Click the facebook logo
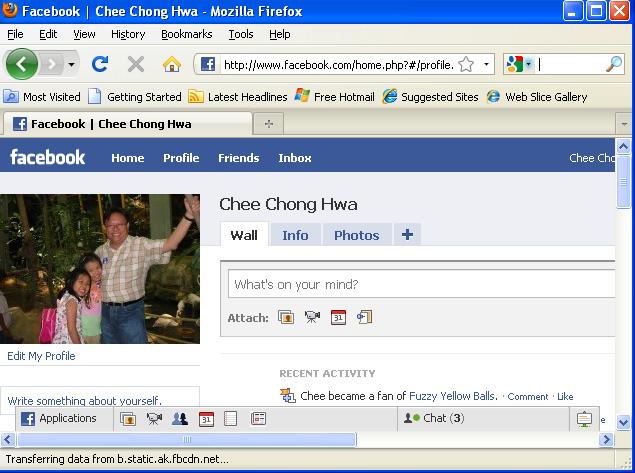The width and height of the screenshot is (635, 473). 47,157
